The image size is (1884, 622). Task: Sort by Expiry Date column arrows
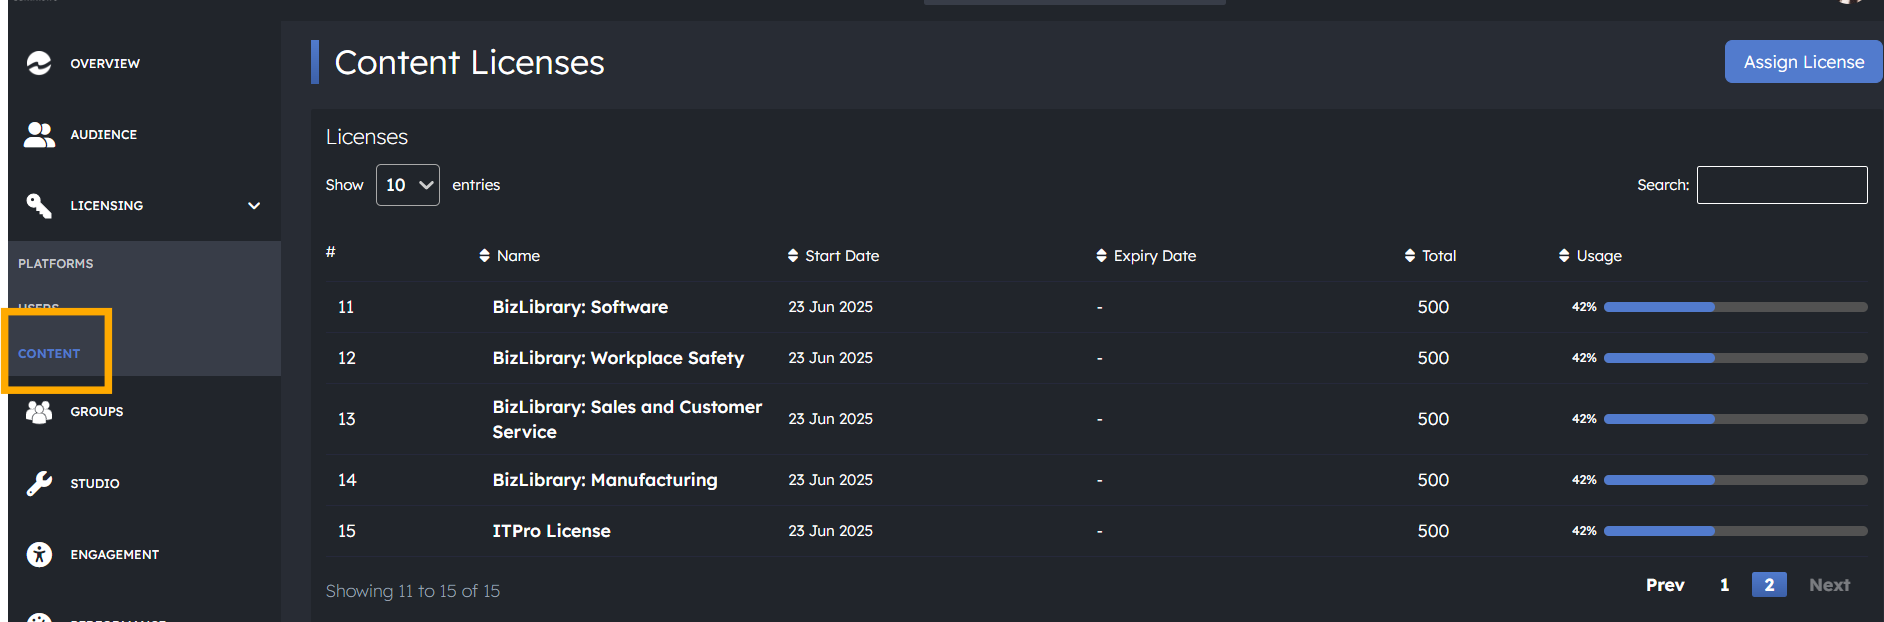click(1101, 256)
